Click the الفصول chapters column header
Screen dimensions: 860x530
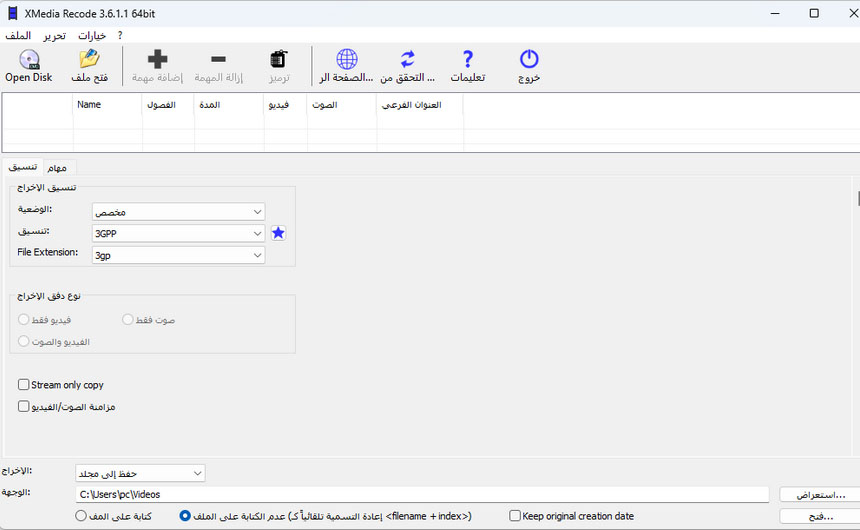[x=168, y=104]
